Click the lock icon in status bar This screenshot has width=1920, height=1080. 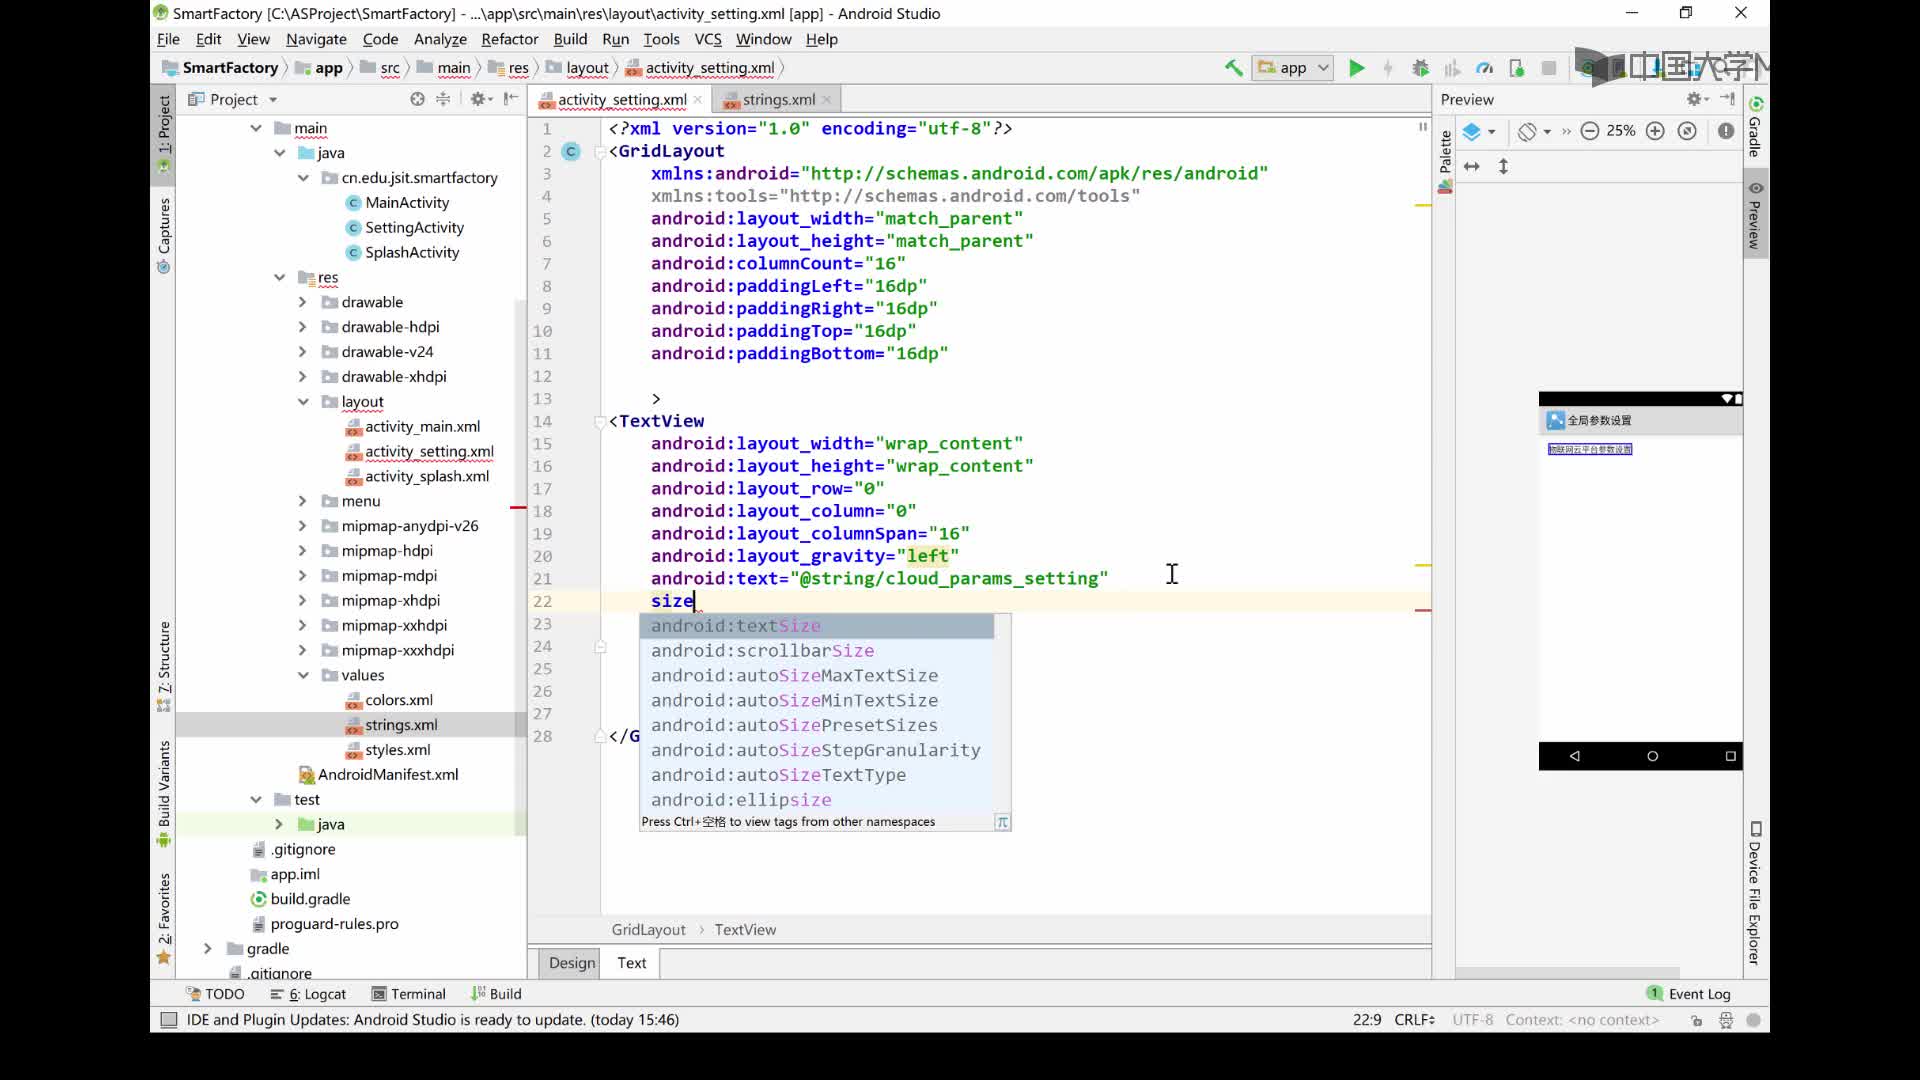[1697, 1020]
